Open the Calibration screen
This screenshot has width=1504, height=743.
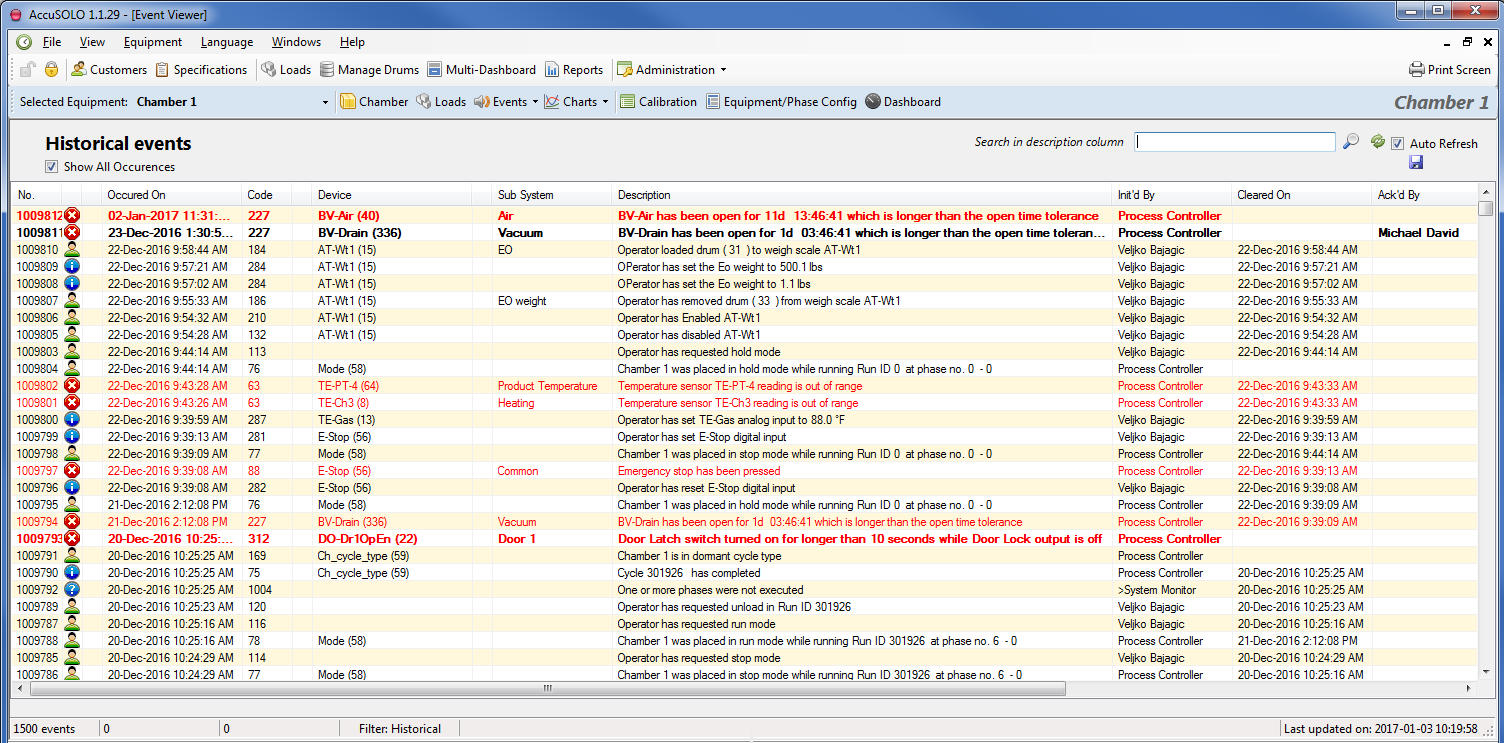click(657, 102)
